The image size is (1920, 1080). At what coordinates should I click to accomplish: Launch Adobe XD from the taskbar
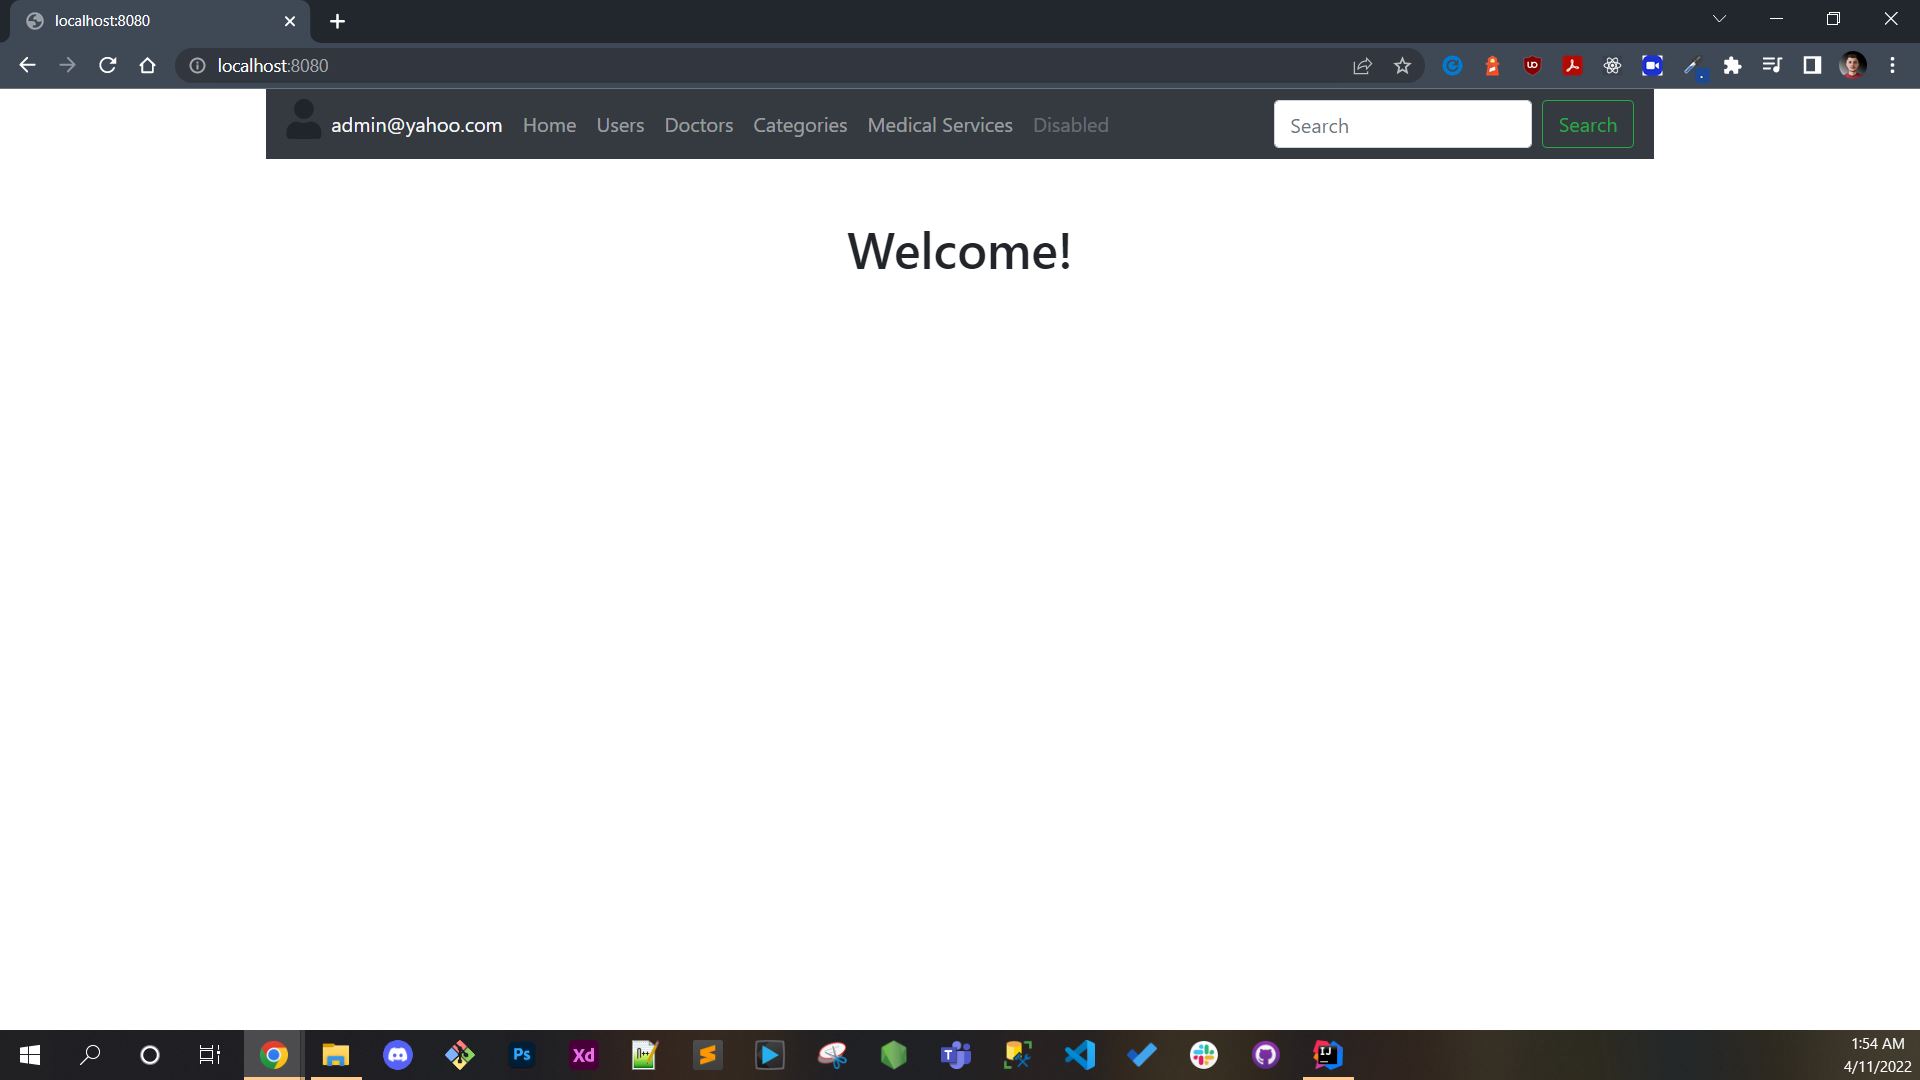tap(583, 1054)
